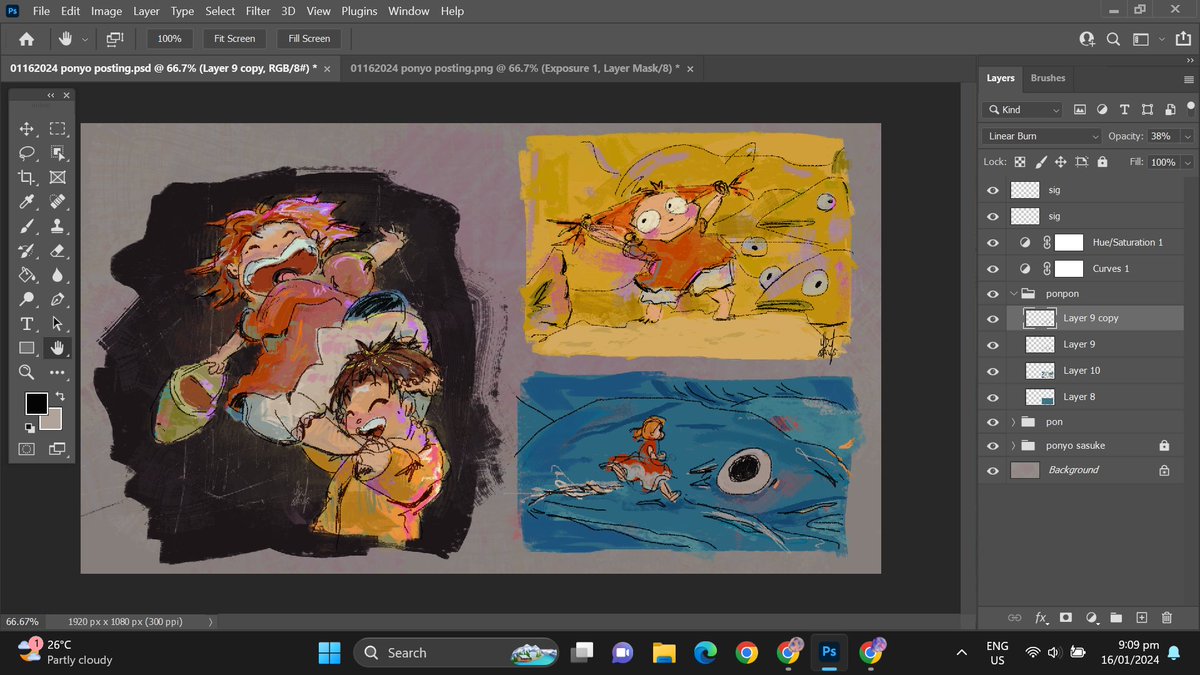This screenshot has height=675, width=1200.
Task: Select the Blur tool
Action: tap(58, 275)
